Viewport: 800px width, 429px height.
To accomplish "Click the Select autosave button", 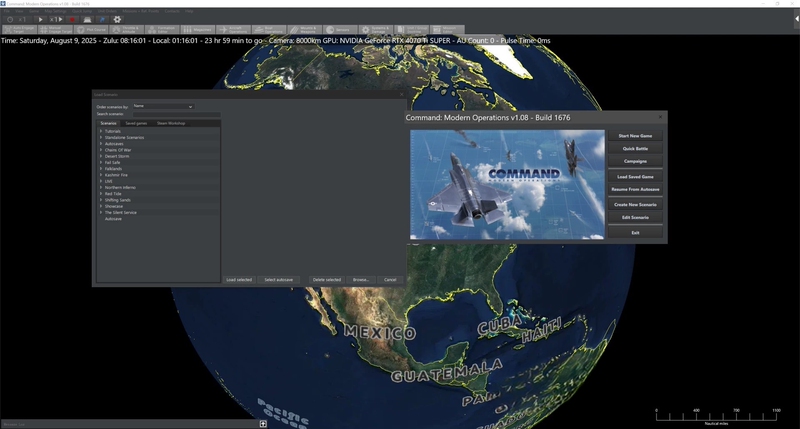I will tap(279, 280).
